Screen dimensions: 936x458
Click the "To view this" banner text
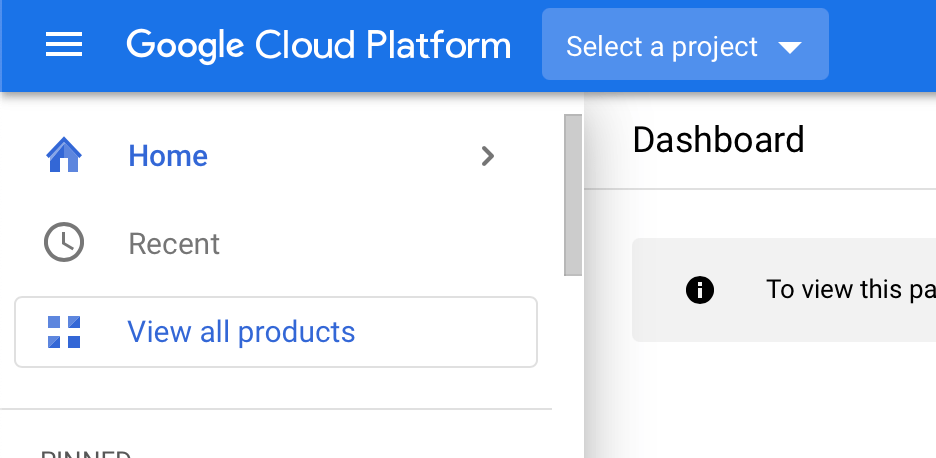(x=850, y=290)
